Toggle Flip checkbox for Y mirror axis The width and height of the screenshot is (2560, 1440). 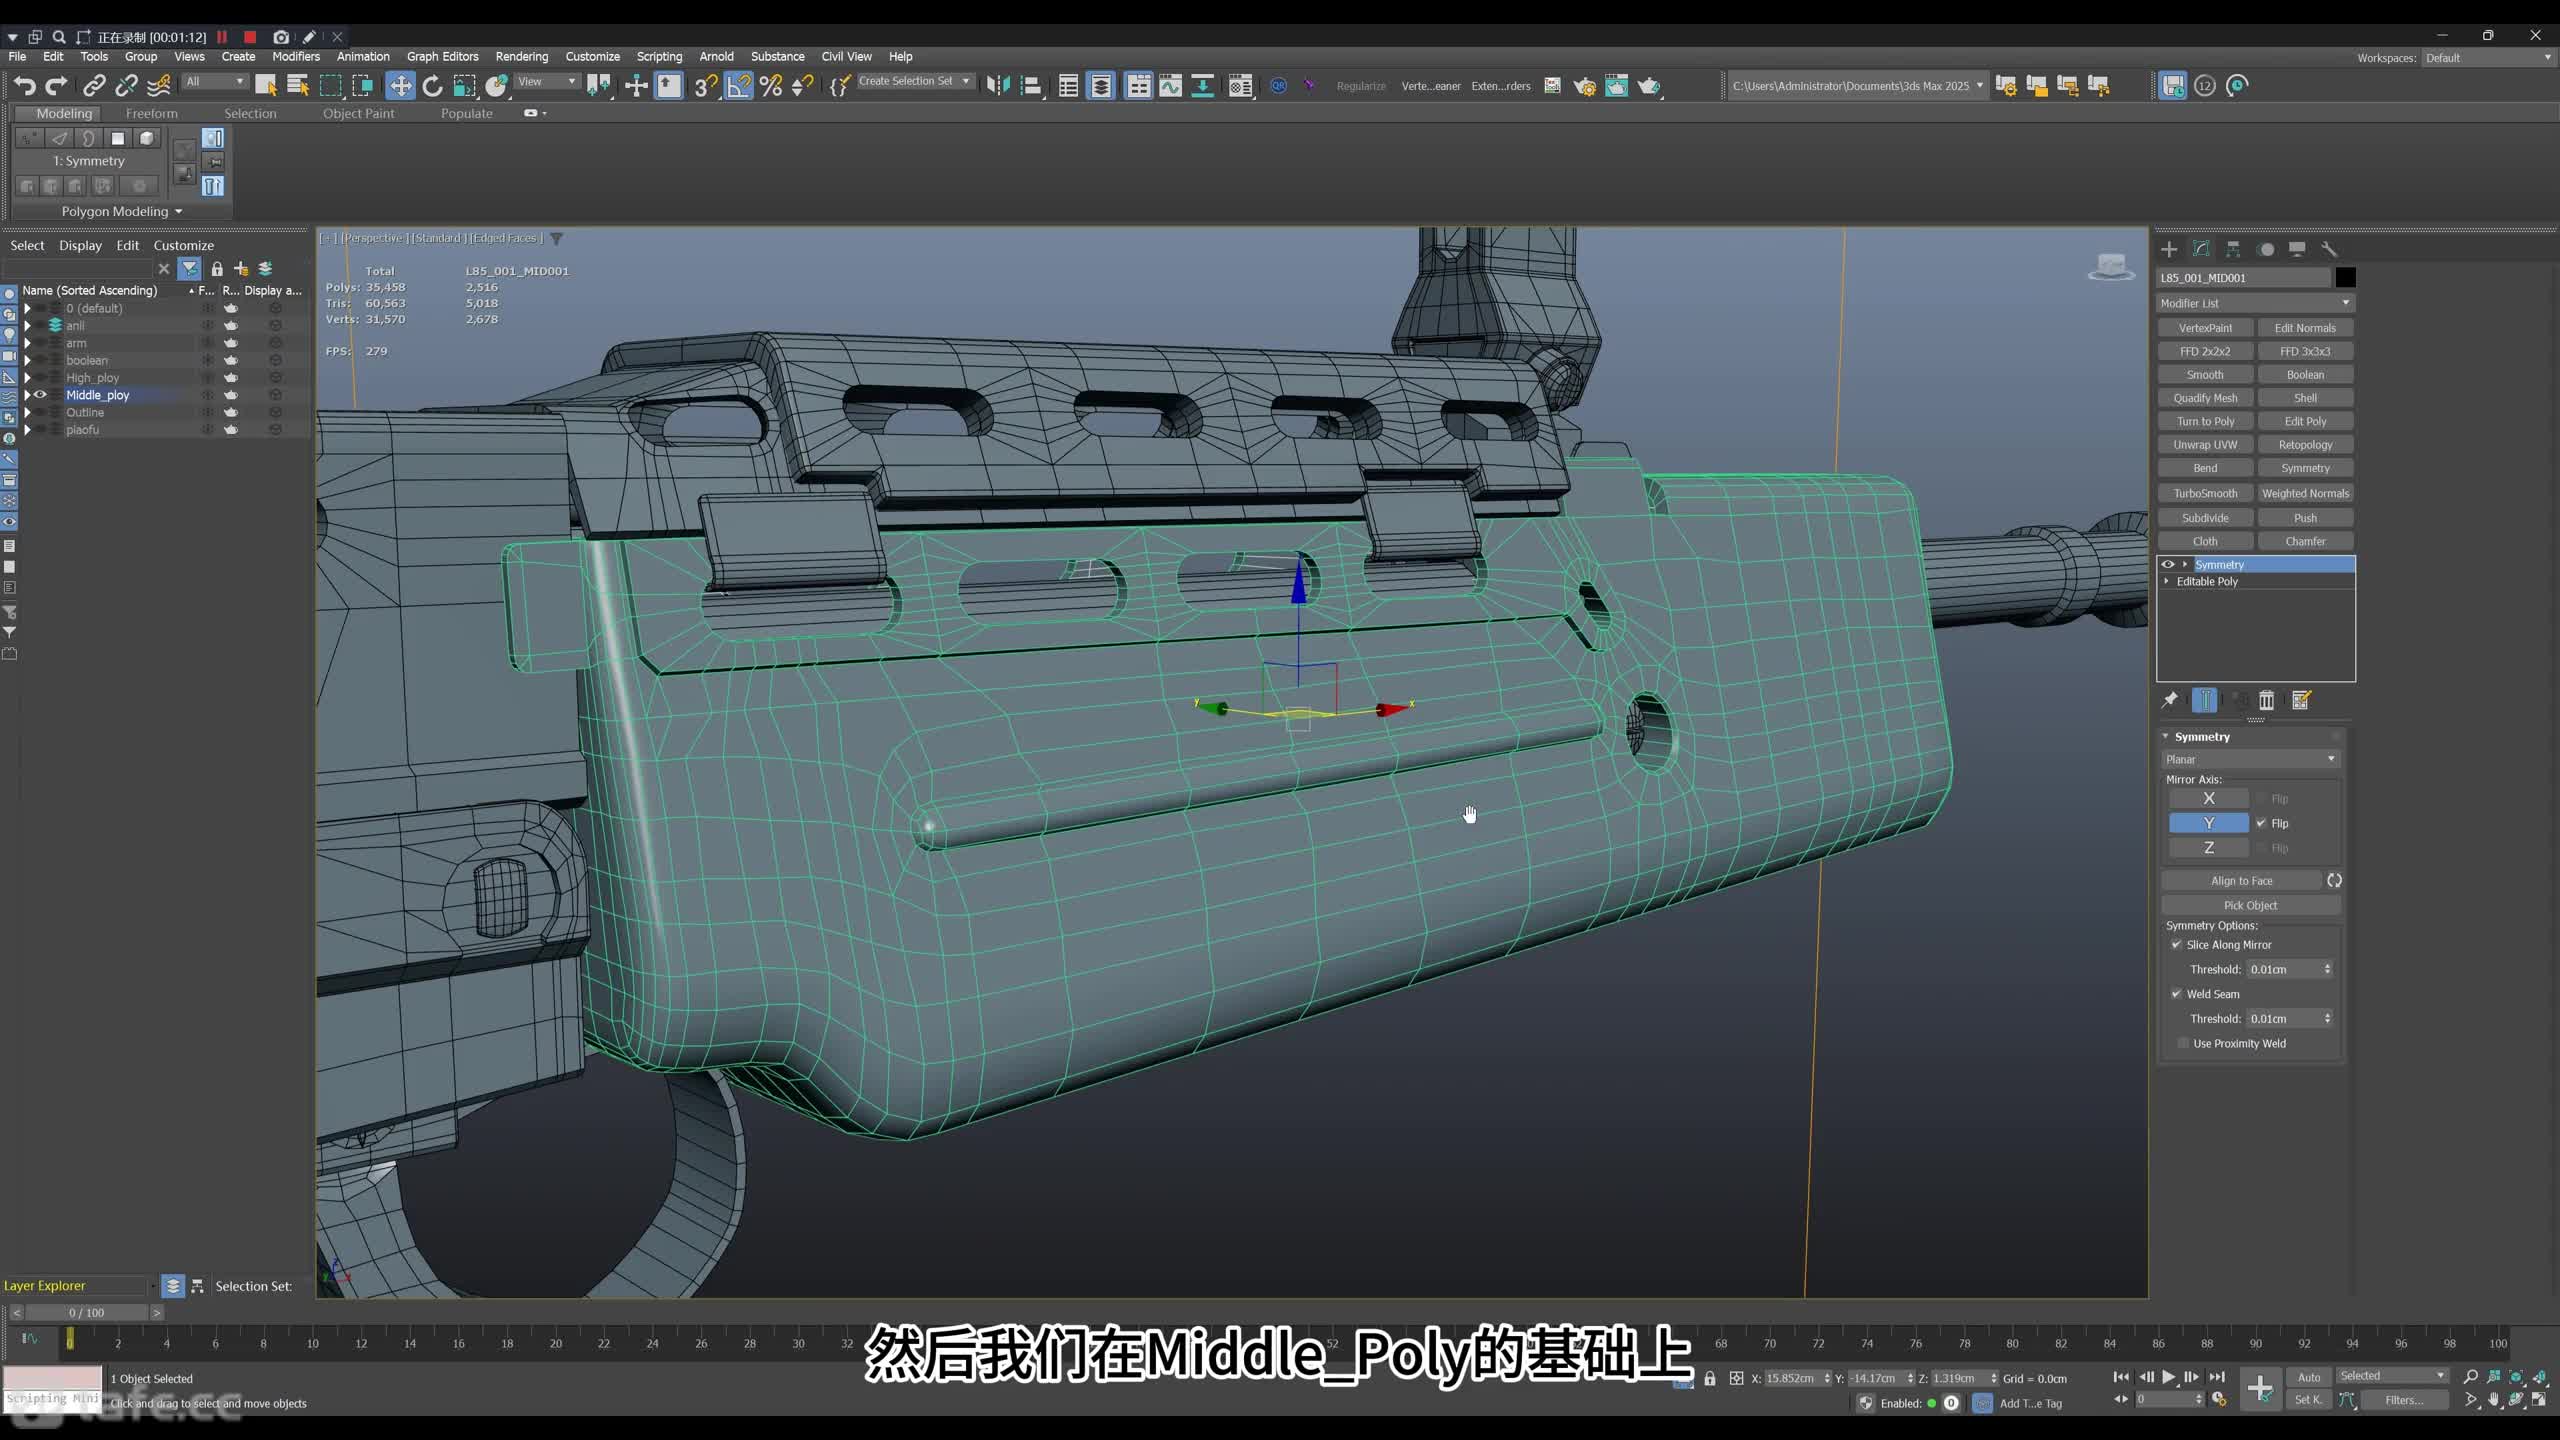2261,823
